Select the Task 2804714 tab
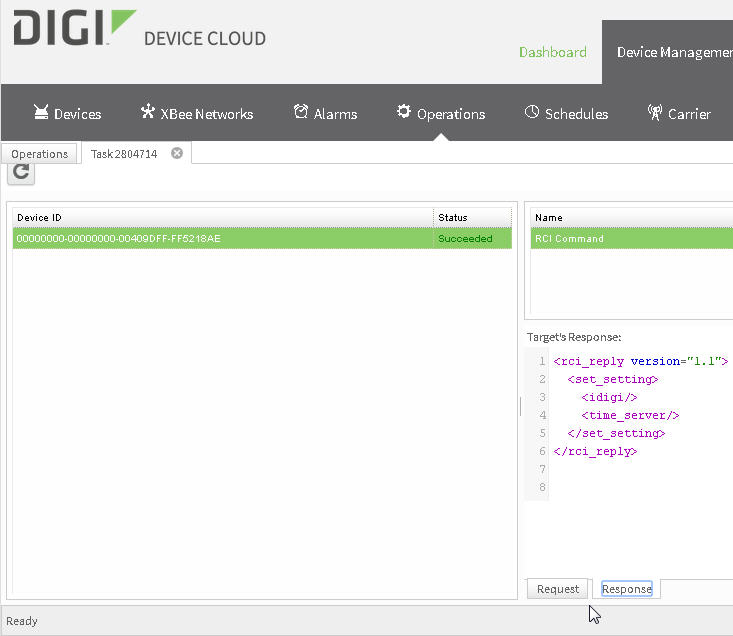The height and width of the screenshot is (636, 733). (123, 154)
